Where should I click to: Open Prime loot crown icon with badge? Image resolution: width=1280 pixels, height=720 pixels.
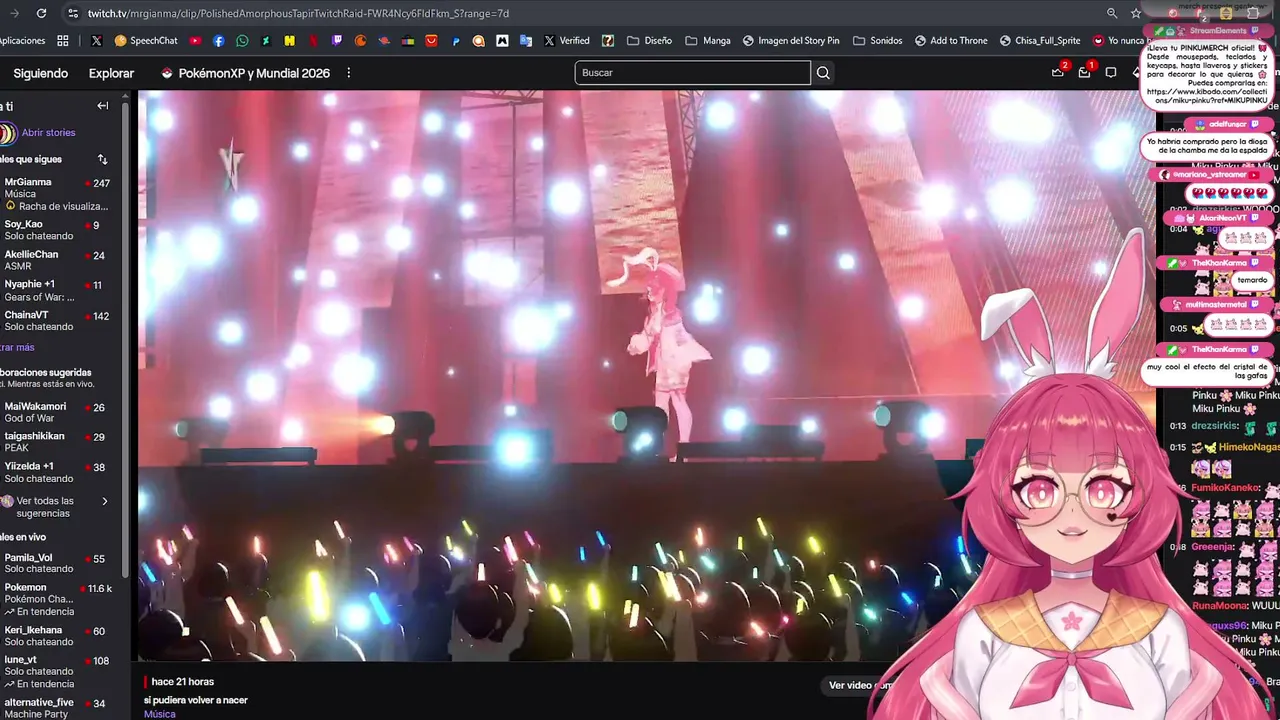pos(1058,72)
